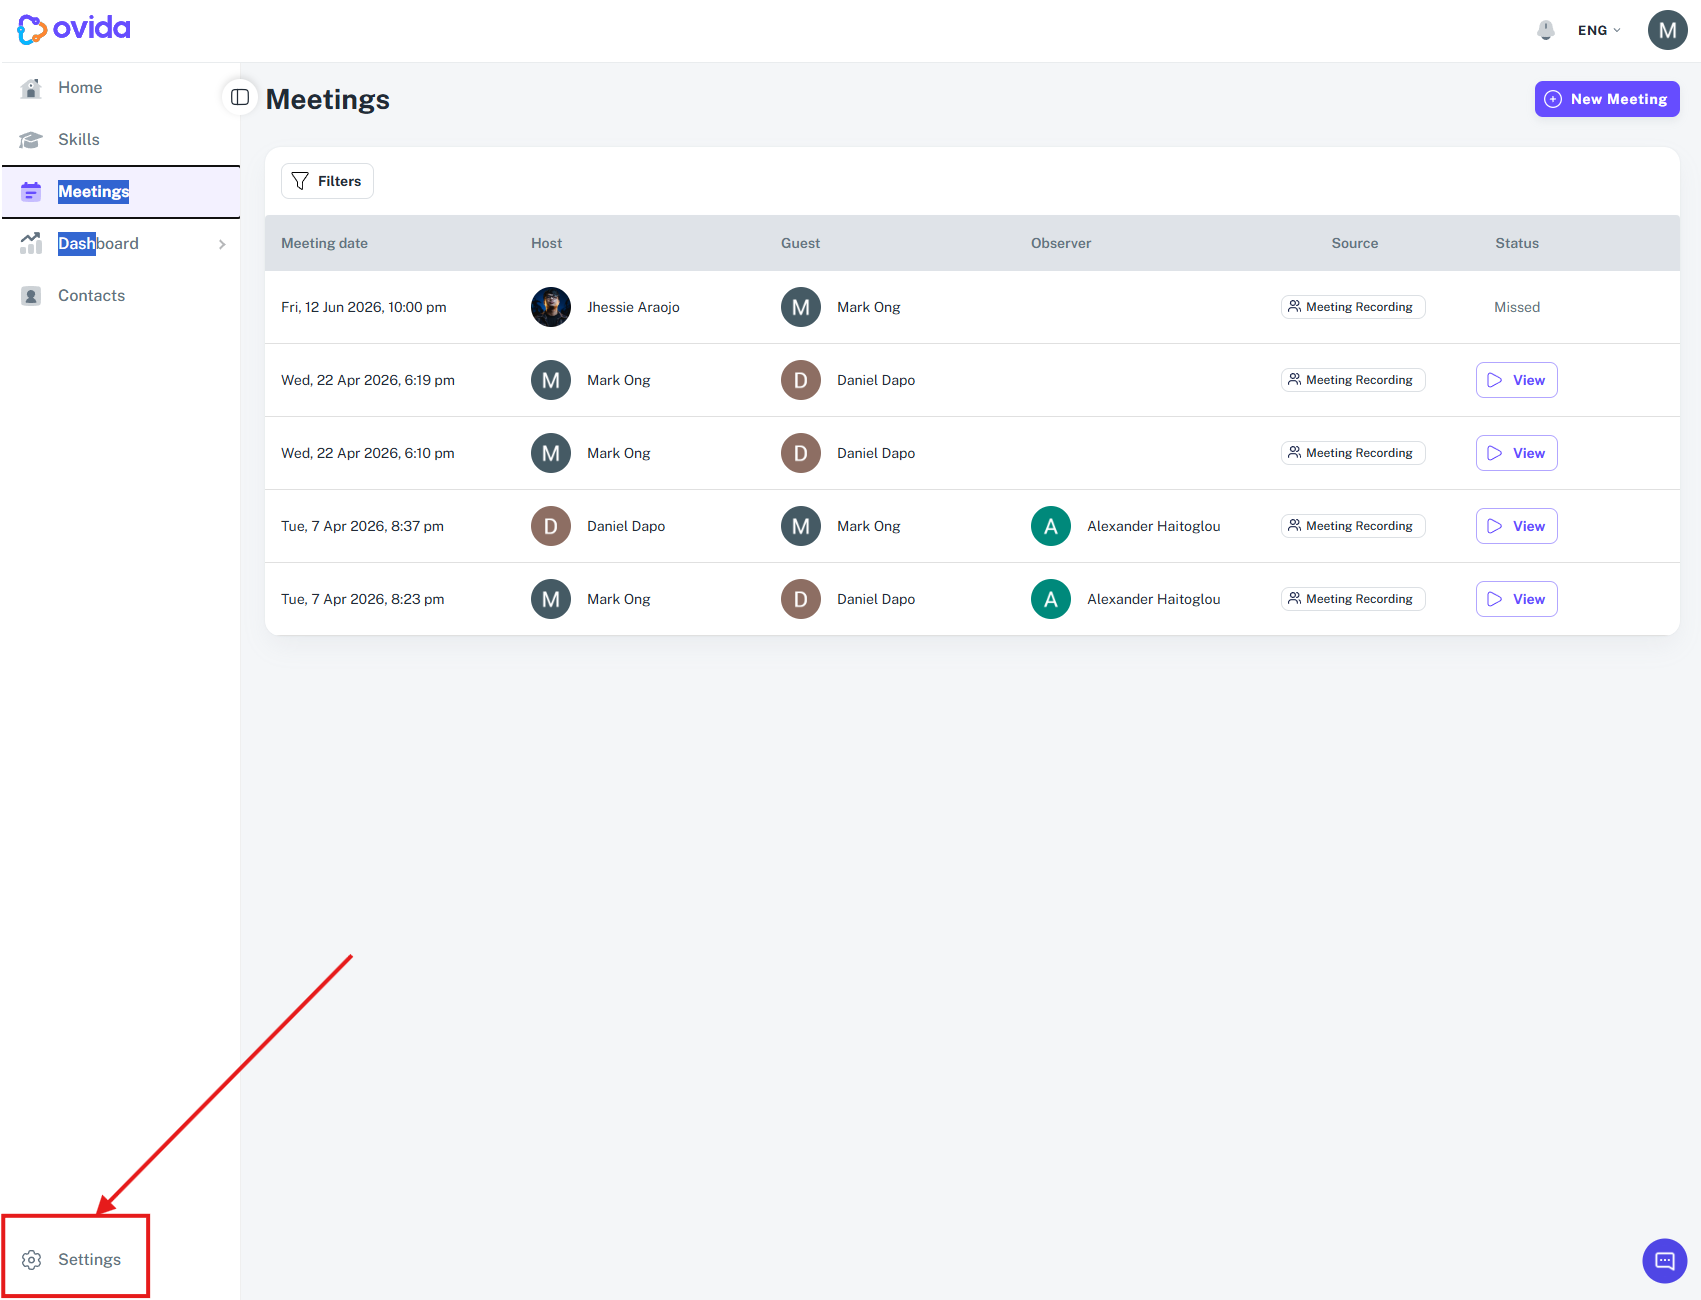The width and height of the screenshot is (1701, 1300).
Task: View the 22 Apr 6:19 pm meeting
Action: [1516, 380]
